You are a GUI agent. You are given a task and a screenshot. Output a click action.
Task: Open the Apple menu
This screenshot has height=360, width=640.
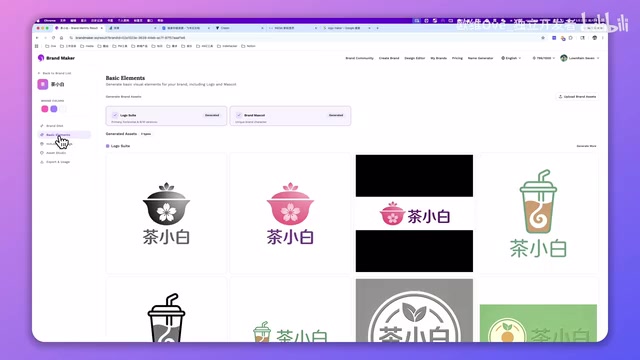click(x=38, y=20)
